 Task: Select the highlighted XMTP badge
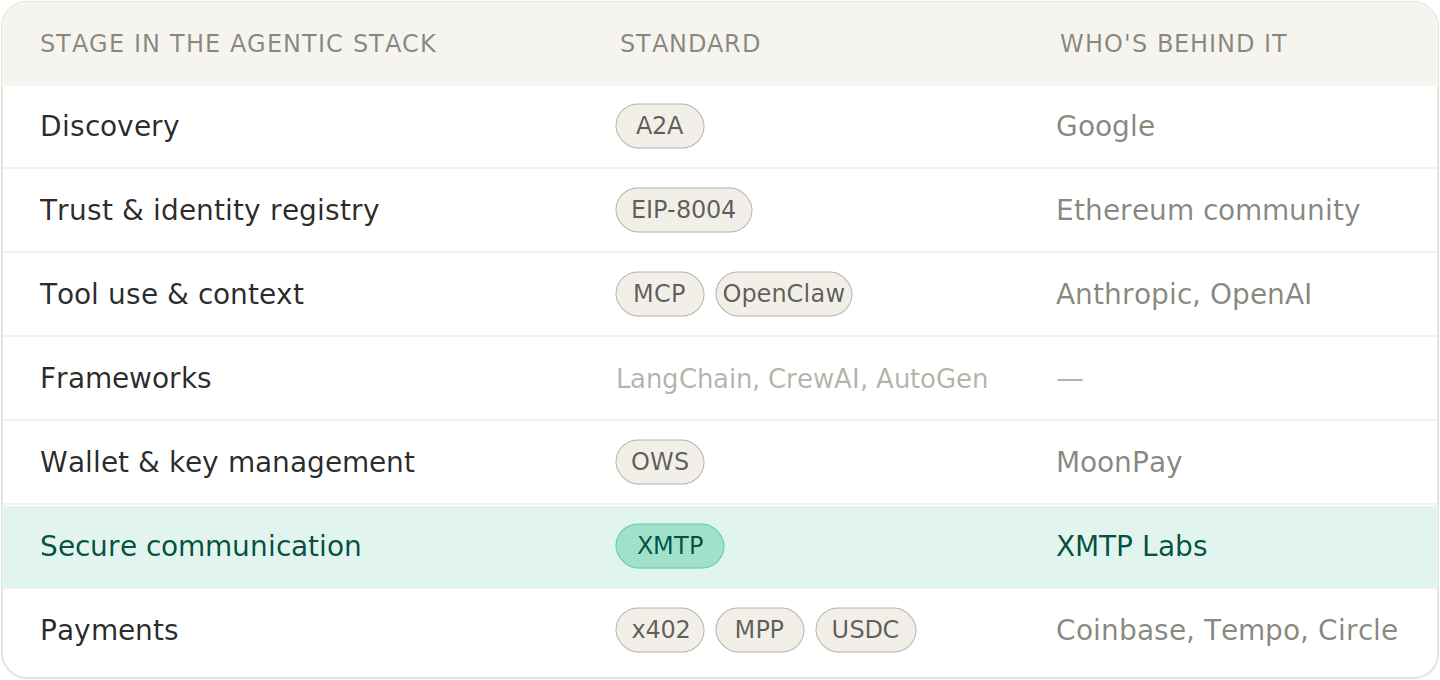tap(669, 546)
